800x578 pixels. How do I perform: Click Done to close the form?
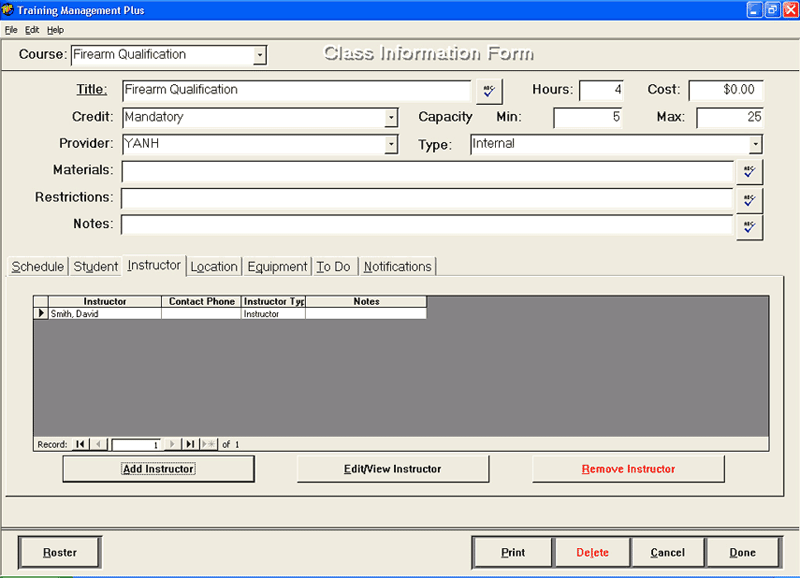743,551
